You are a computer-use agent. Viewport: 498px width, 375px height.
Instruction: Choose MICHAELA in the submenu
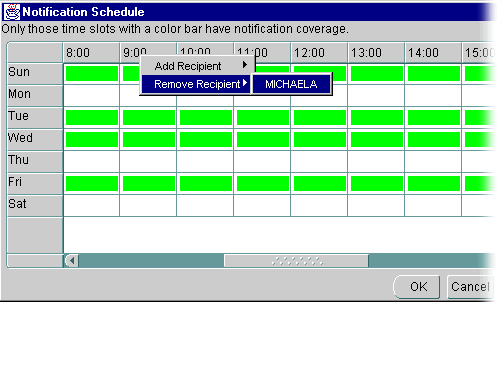[291, 84]
